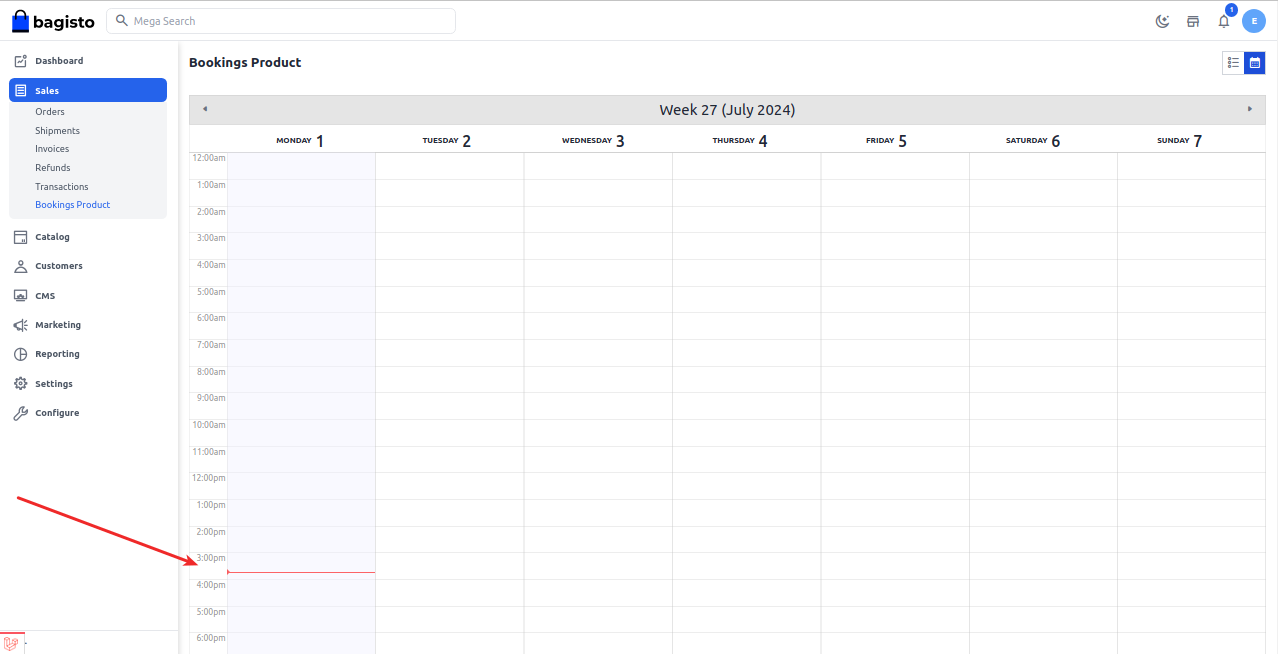Click the Mega Search input field
Screen dimensions: 1278x654
coord(290,21)
